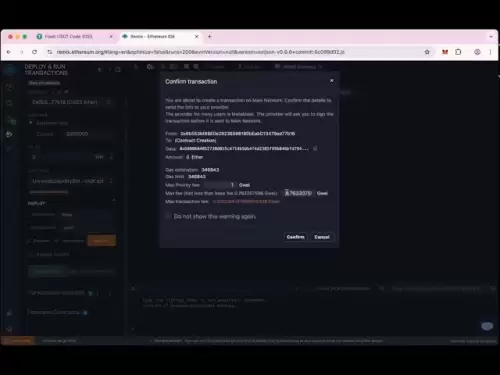Click the MetaMask extension icon in toolbar
This screenshot has height=375, width=500.
coord(445,52)
